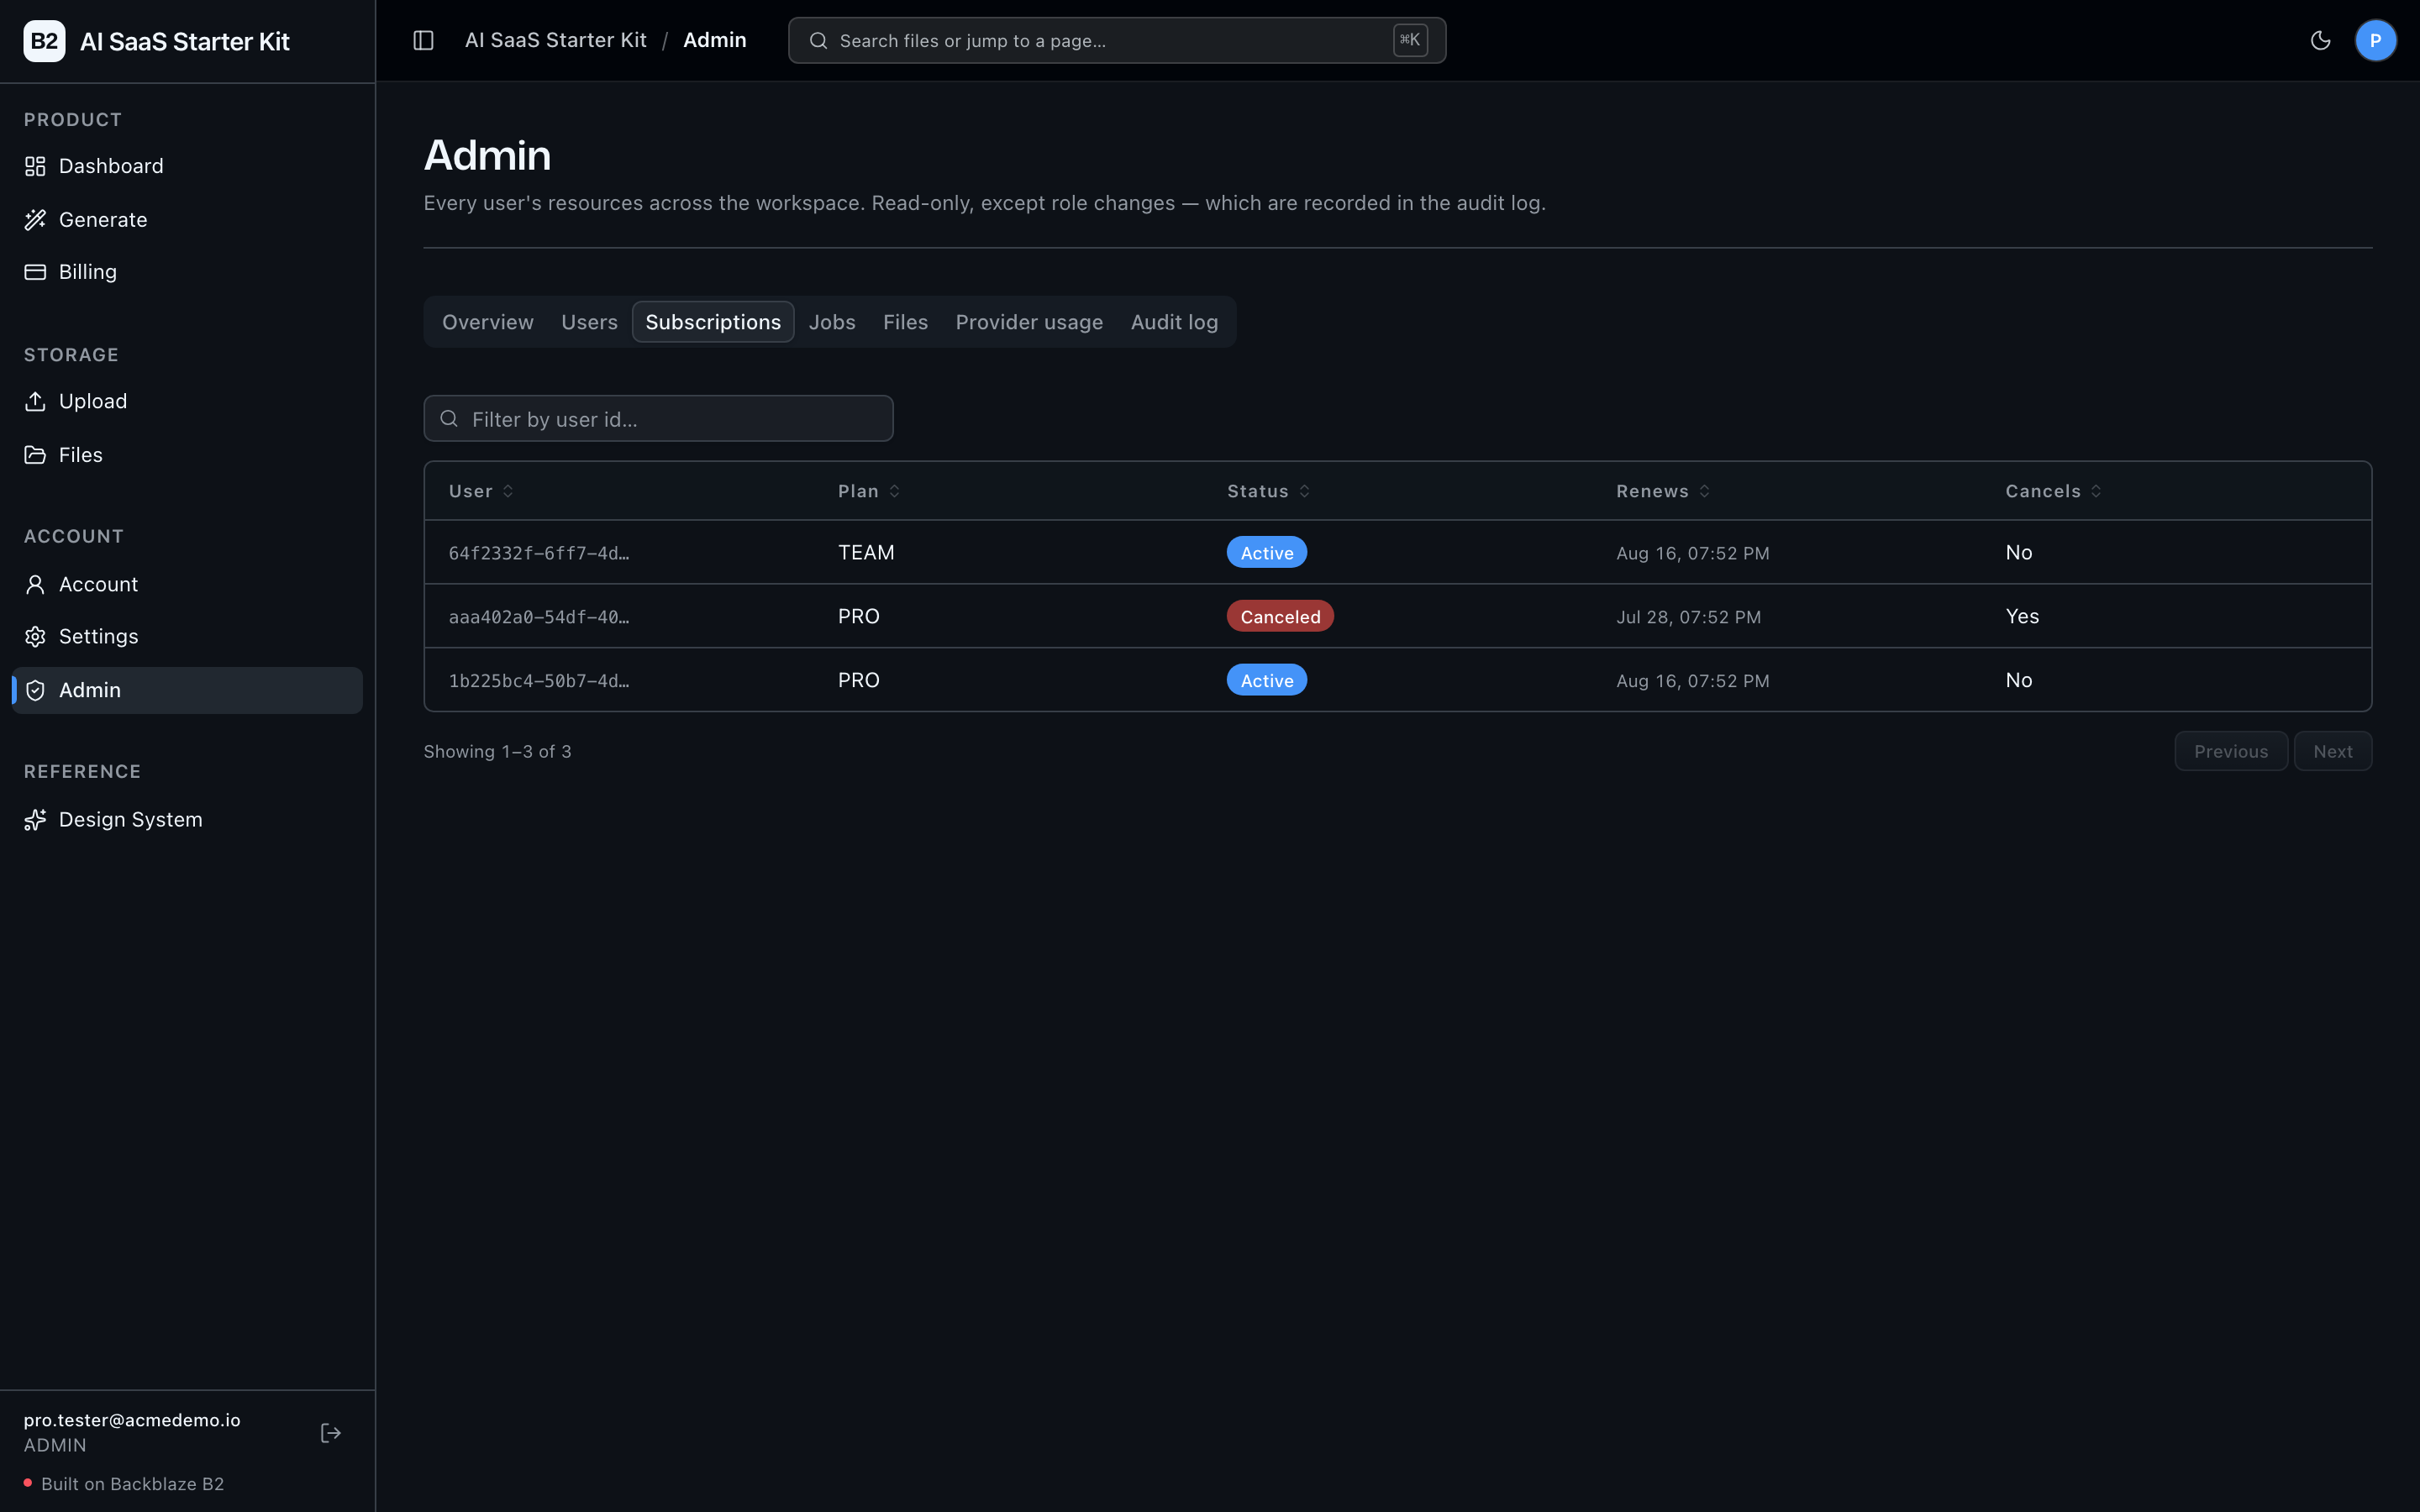Image resolution: width=2420 pixels, height=1512 pixels.
Task: Sort table by User column
Action: coord(481,491)
